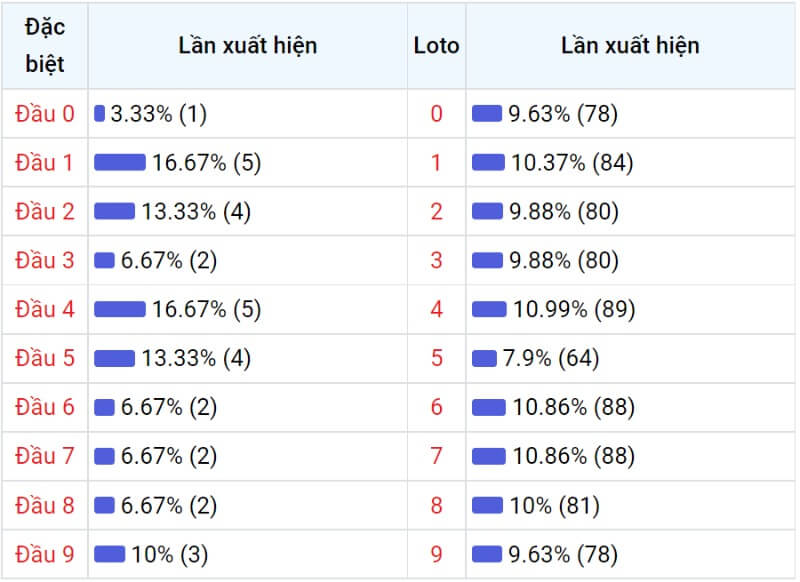Click the Loto column header
The image size is (800, 582).
point(436,45)
